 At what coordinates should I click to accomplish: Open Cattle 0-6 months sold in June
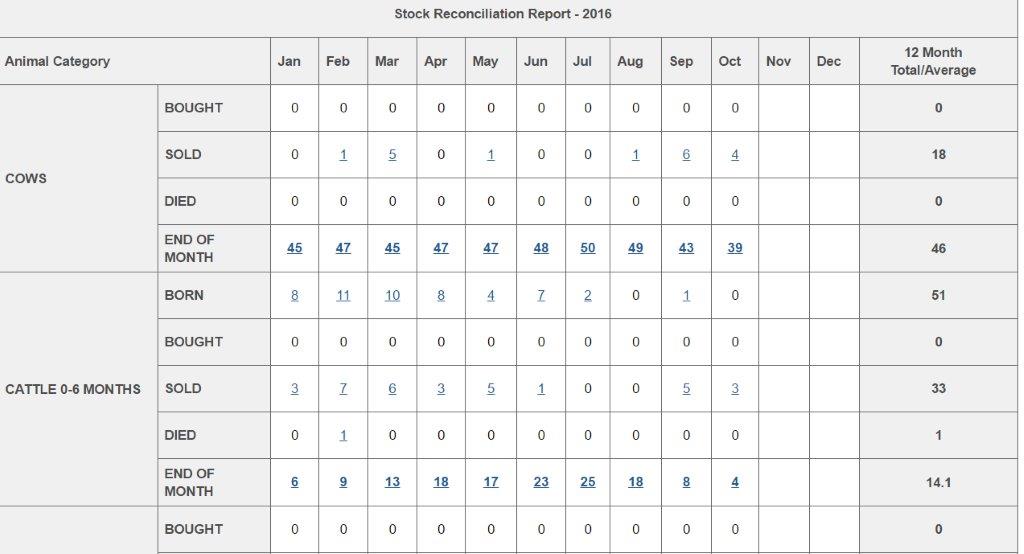click(x=541, y=389)
